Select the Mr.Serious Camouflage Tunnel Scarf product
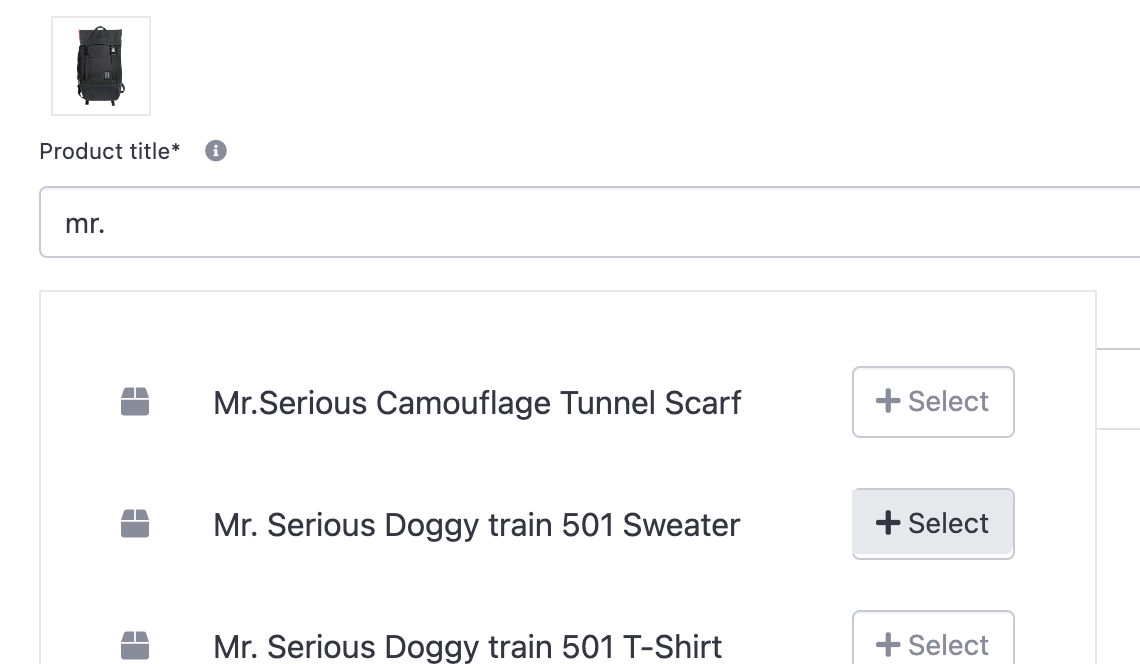1140x664 pixels. click(x=933, y=401)
